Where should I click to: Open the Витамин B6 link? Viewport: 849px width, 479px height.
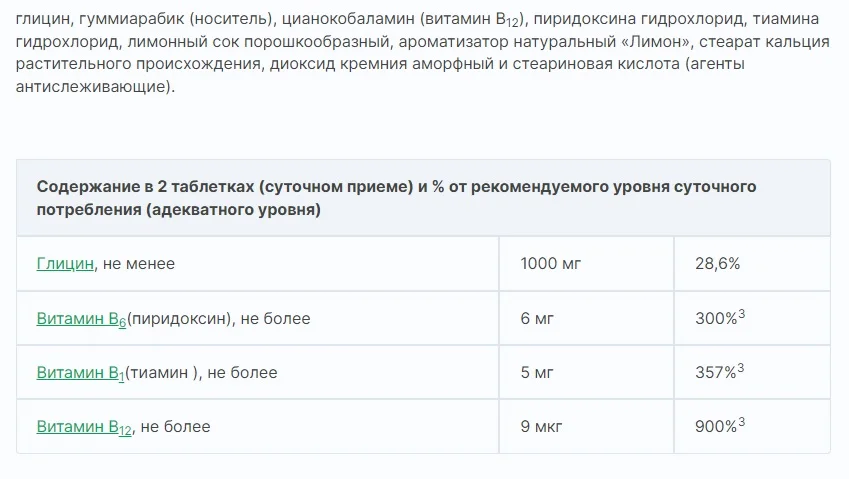80,319
